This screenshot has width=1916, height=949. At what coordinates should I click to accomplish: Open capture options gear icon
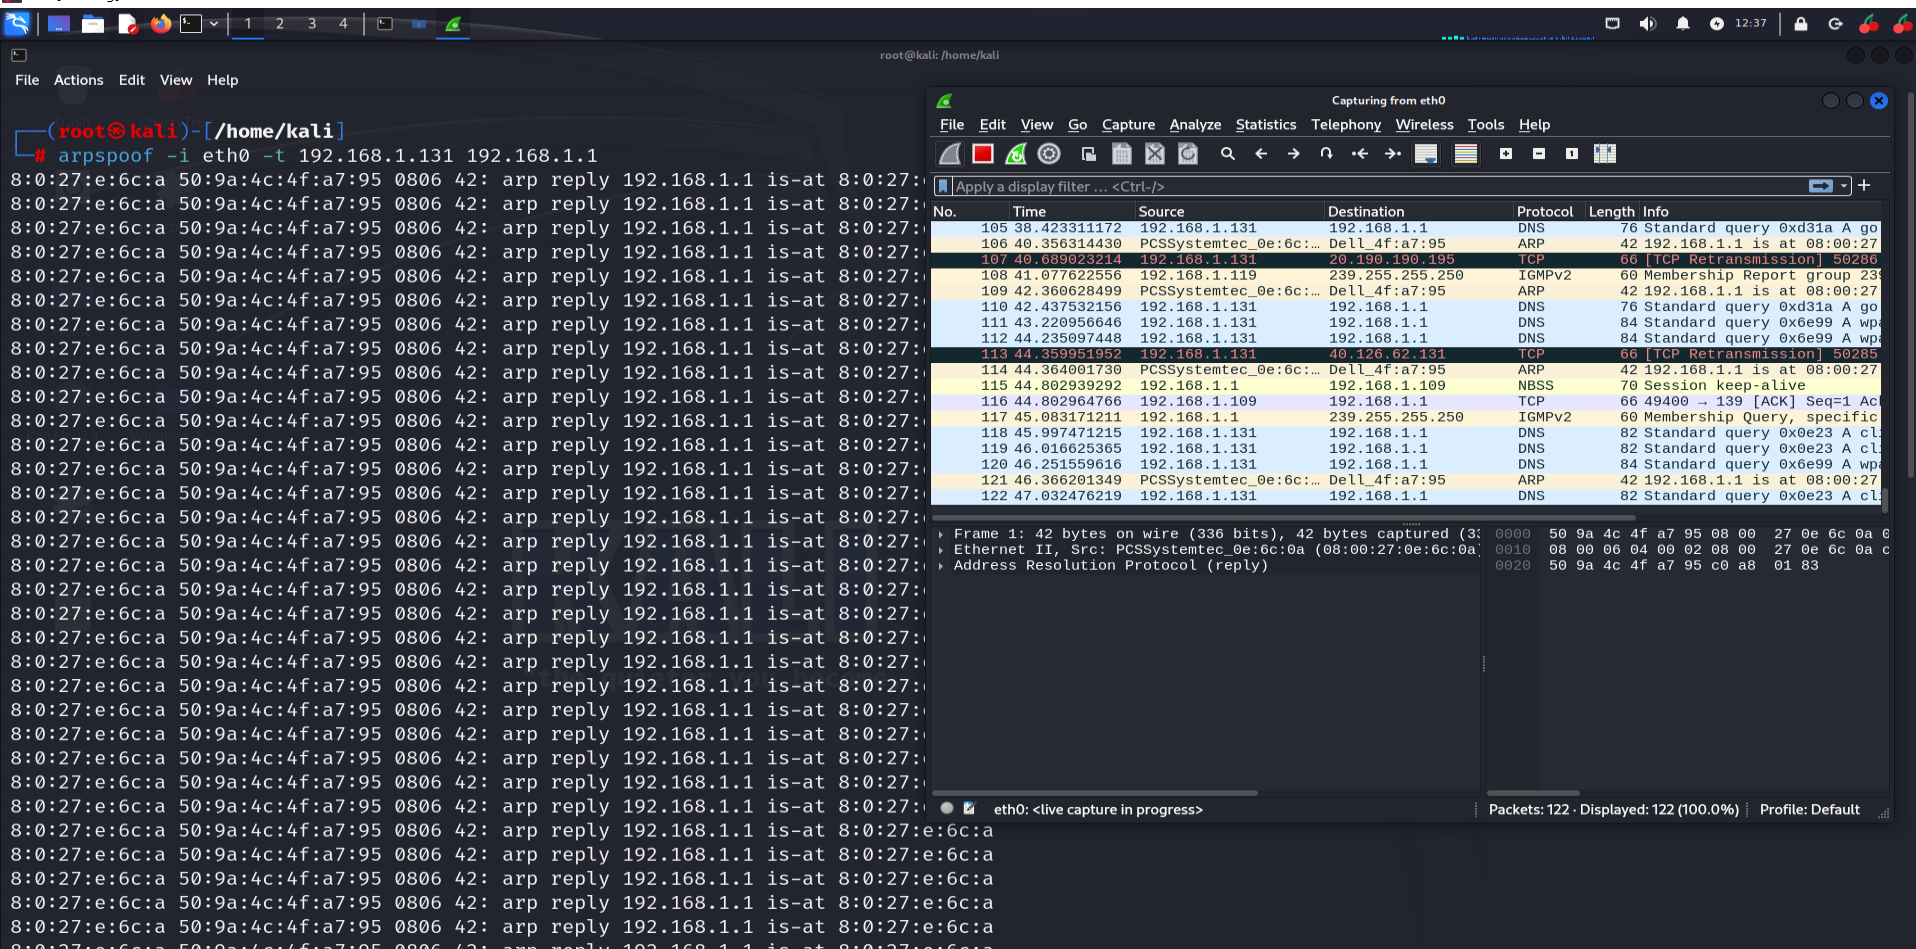click(x=1049, y=154)
